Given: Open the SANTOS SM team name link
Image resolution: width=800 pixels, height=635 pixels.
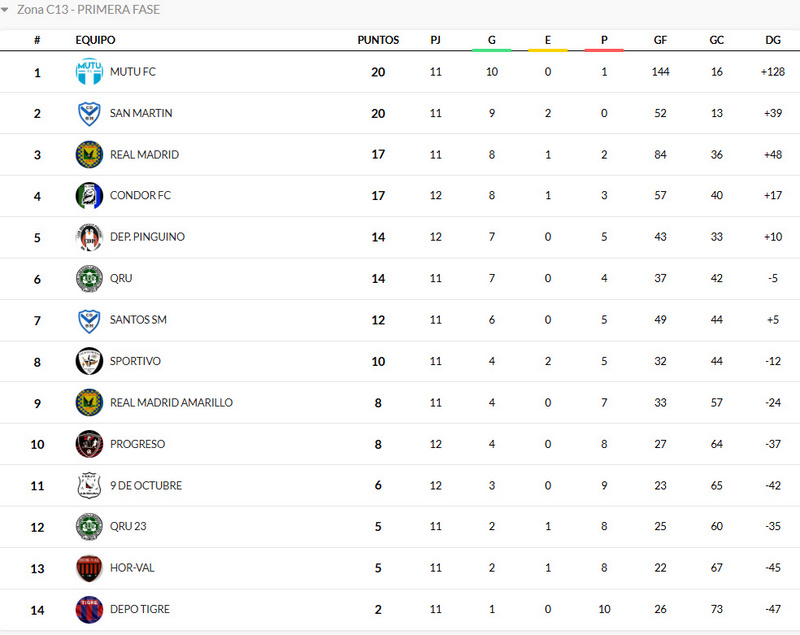Looking at the screenshot, I should 138,320.
